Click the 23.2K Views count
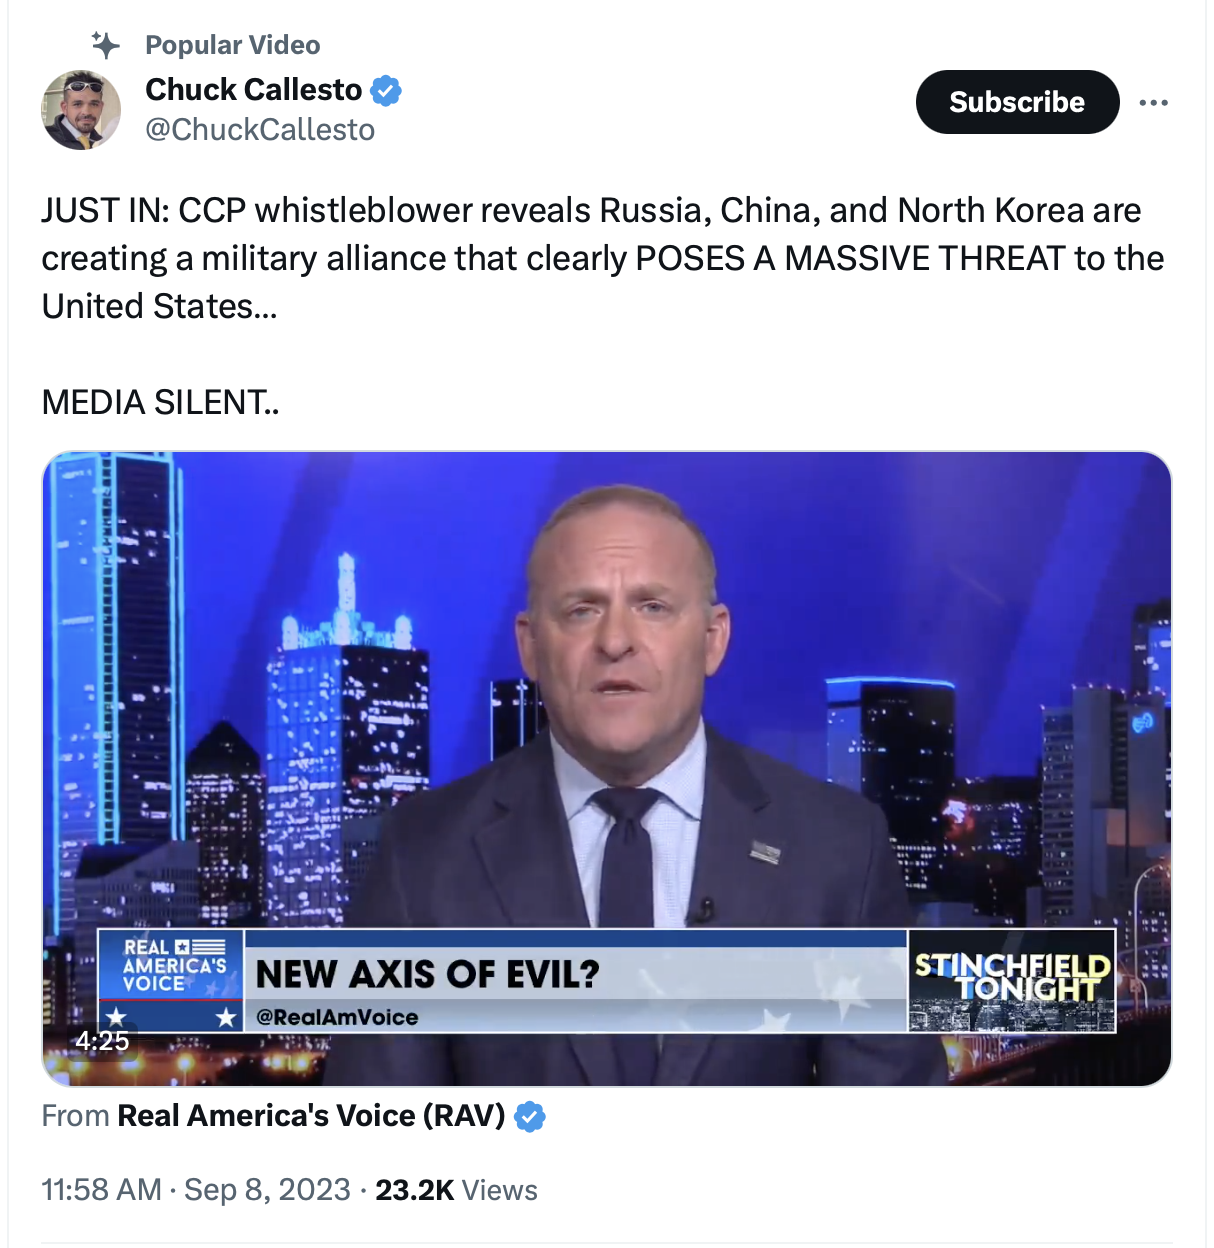The width and height of the screenshot is (1214, 1248). click(x=457, y=1190)
